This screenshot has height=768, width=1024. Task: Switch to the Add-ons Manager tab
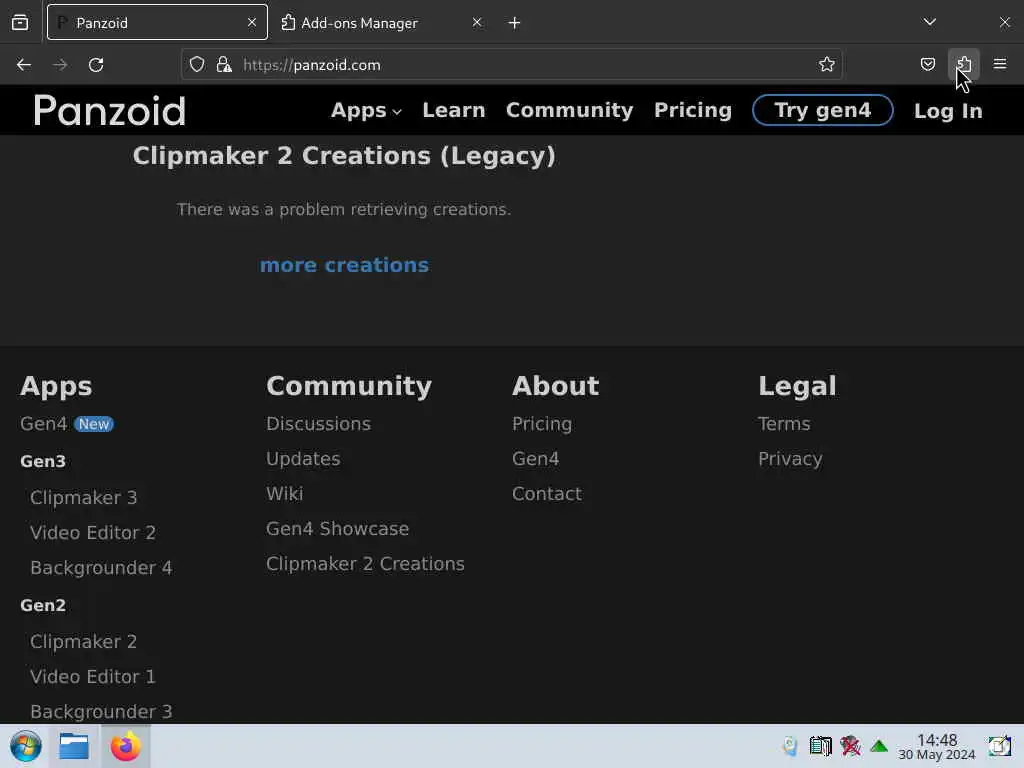[x=382, y=23]
